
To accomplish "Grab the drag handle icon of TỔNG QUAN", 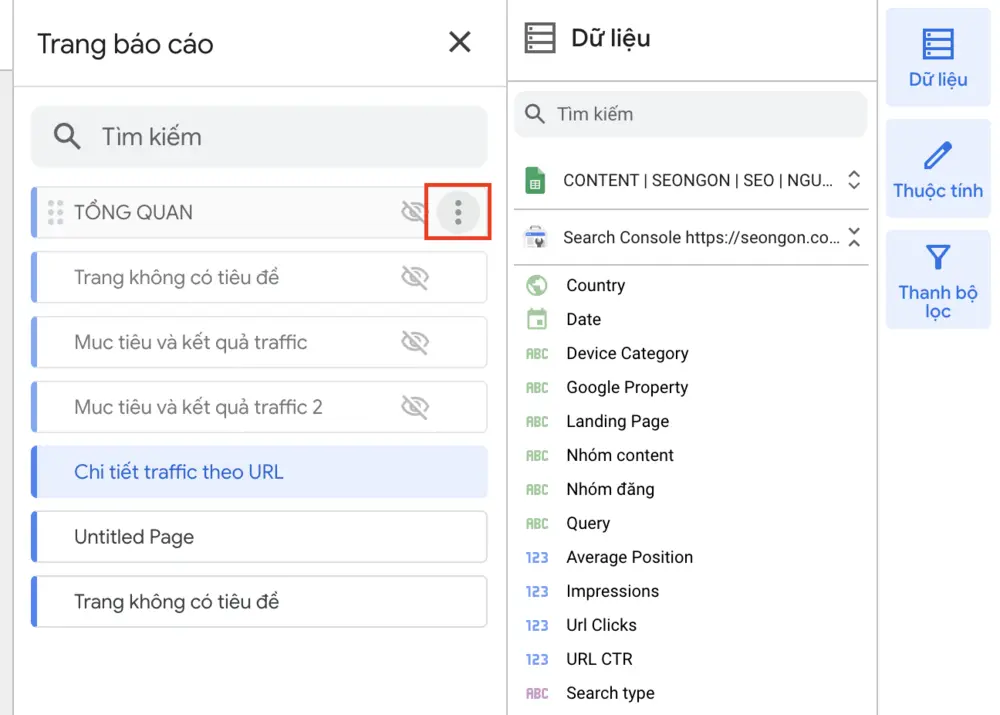I will point(55,212).
